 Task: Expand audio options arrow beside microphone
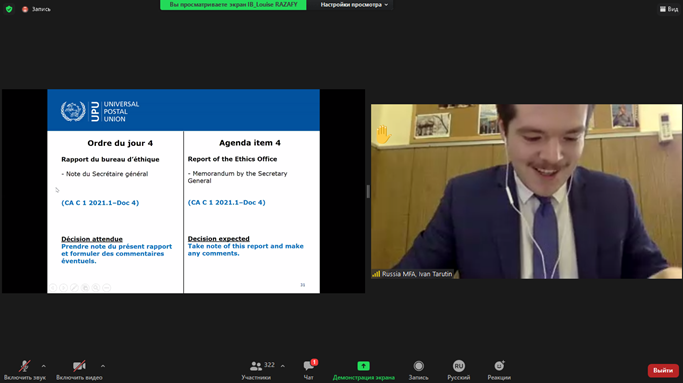(44, 366)
